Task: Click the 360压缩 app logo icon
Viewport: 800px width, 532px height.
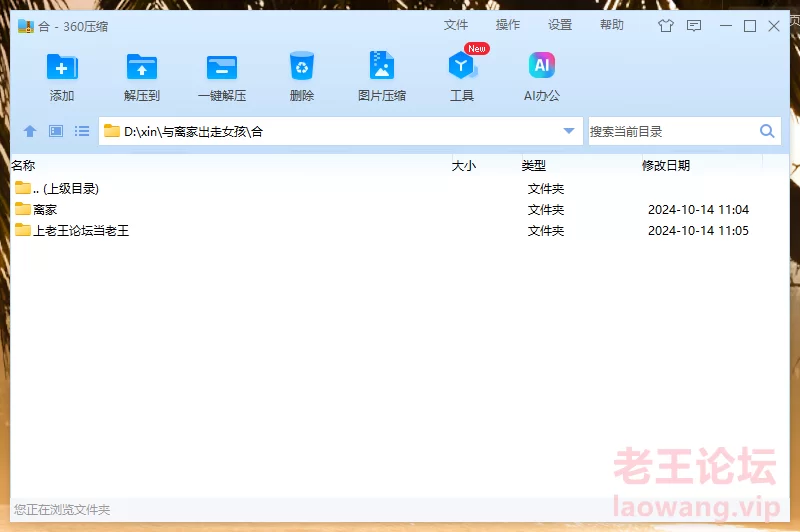Action: [x=26, y=26]
